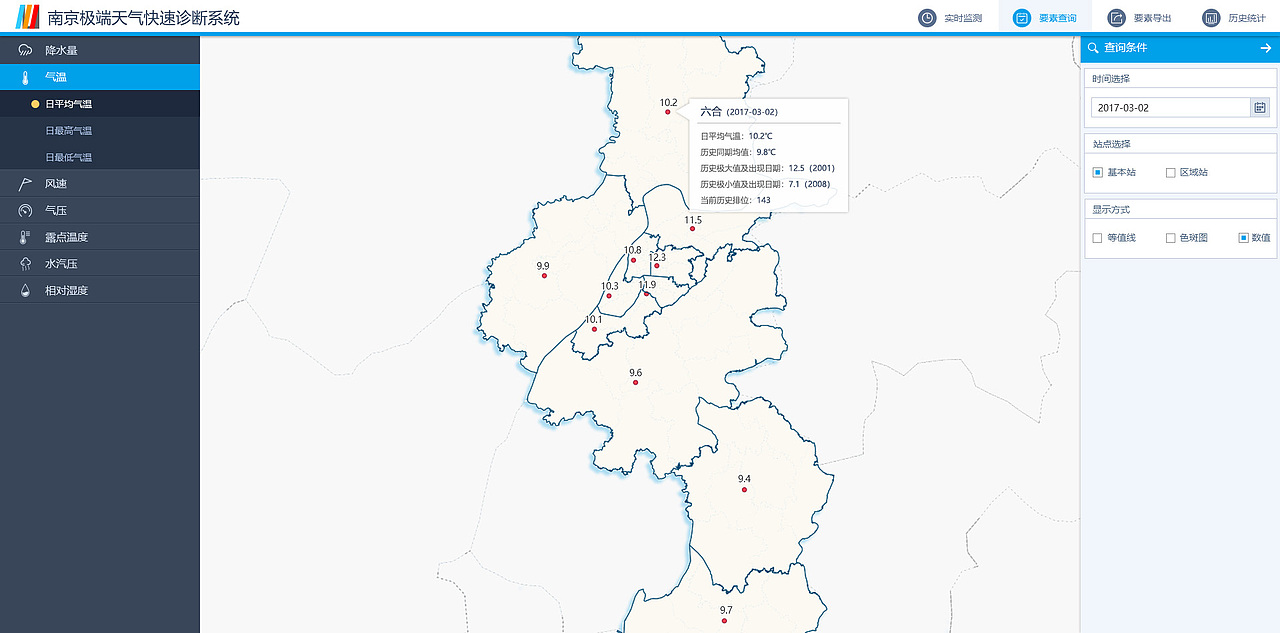Click the wind flag icon for 风速
Screen dimensions: 1280x633
[x=25, y=184]
